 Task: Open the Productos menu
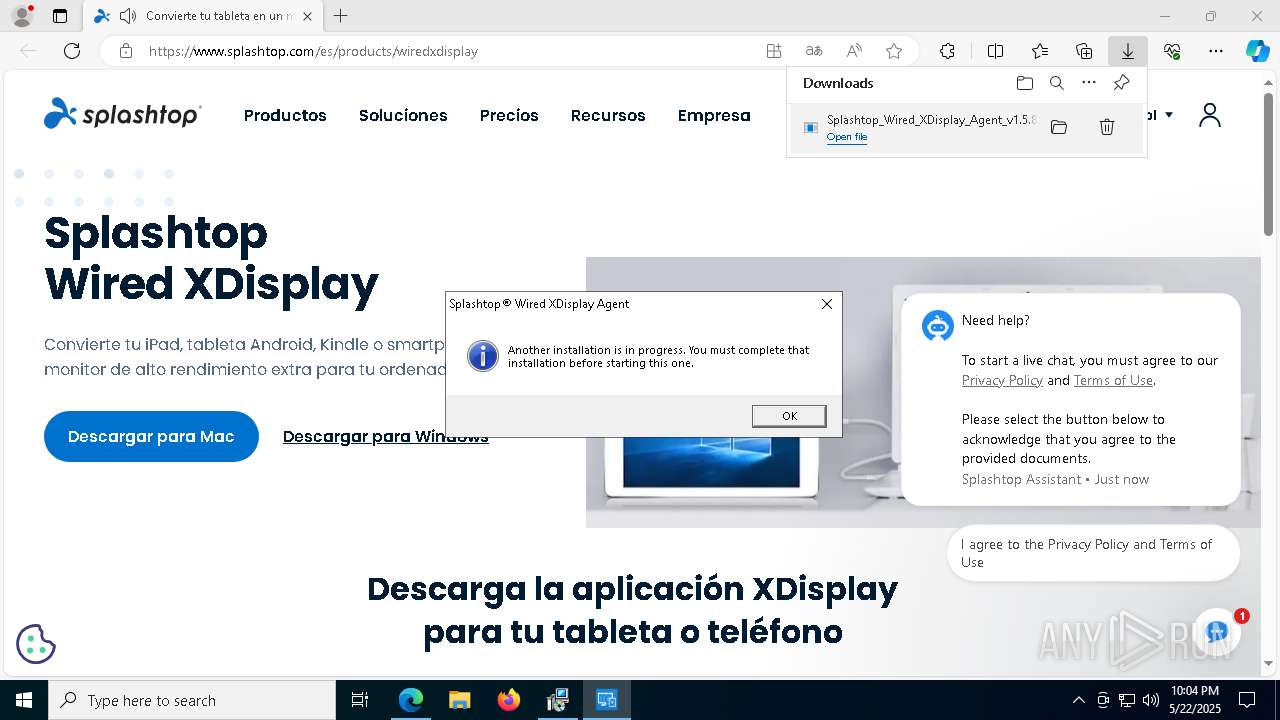(285, 115)
